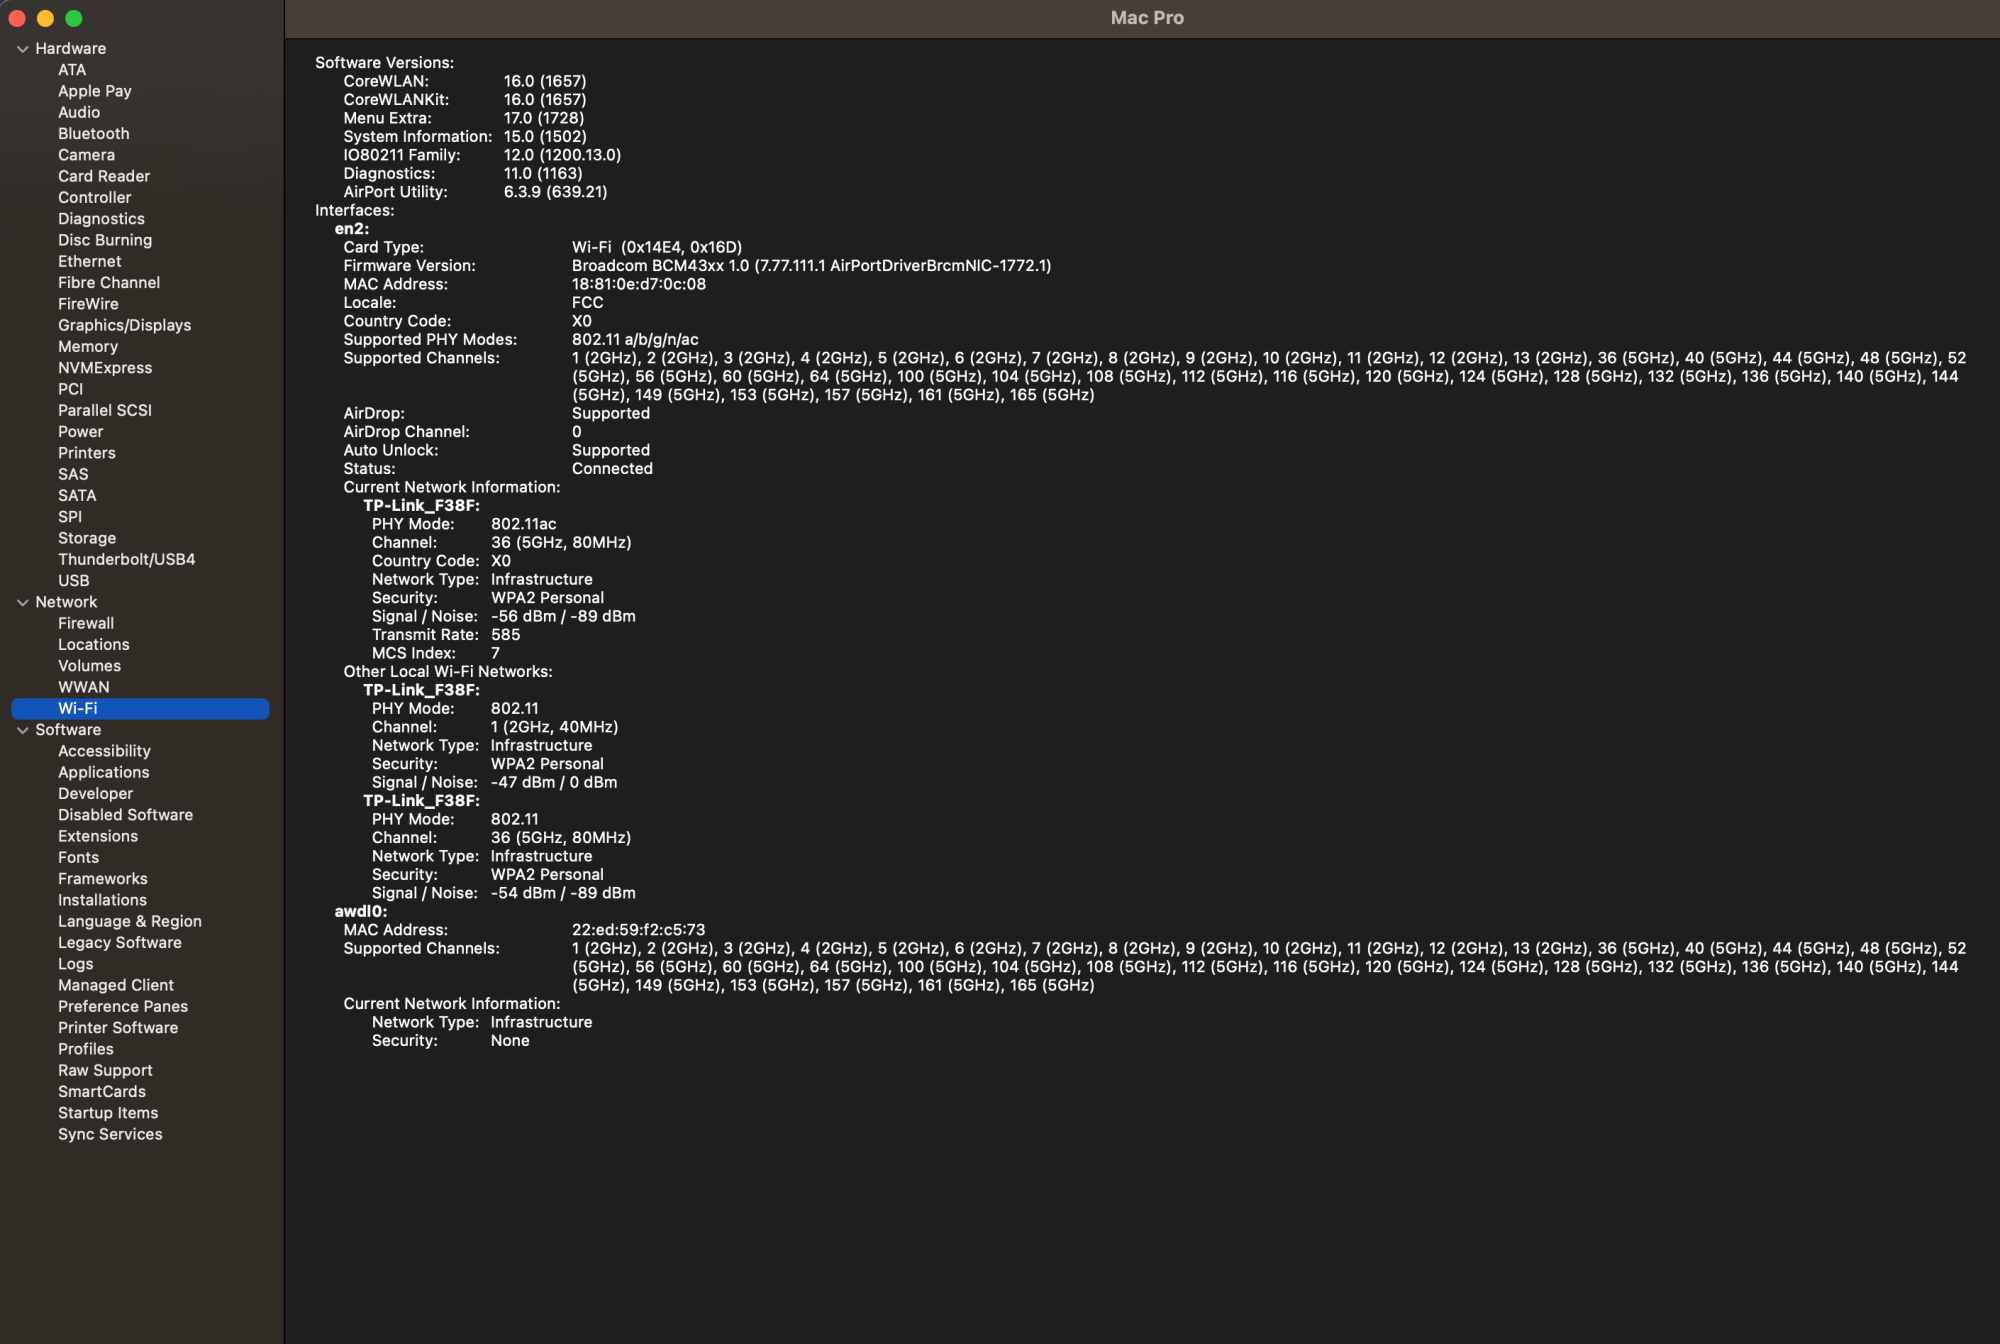
Task: Click the Mac Pro window title
Action: click(1146, 18)
